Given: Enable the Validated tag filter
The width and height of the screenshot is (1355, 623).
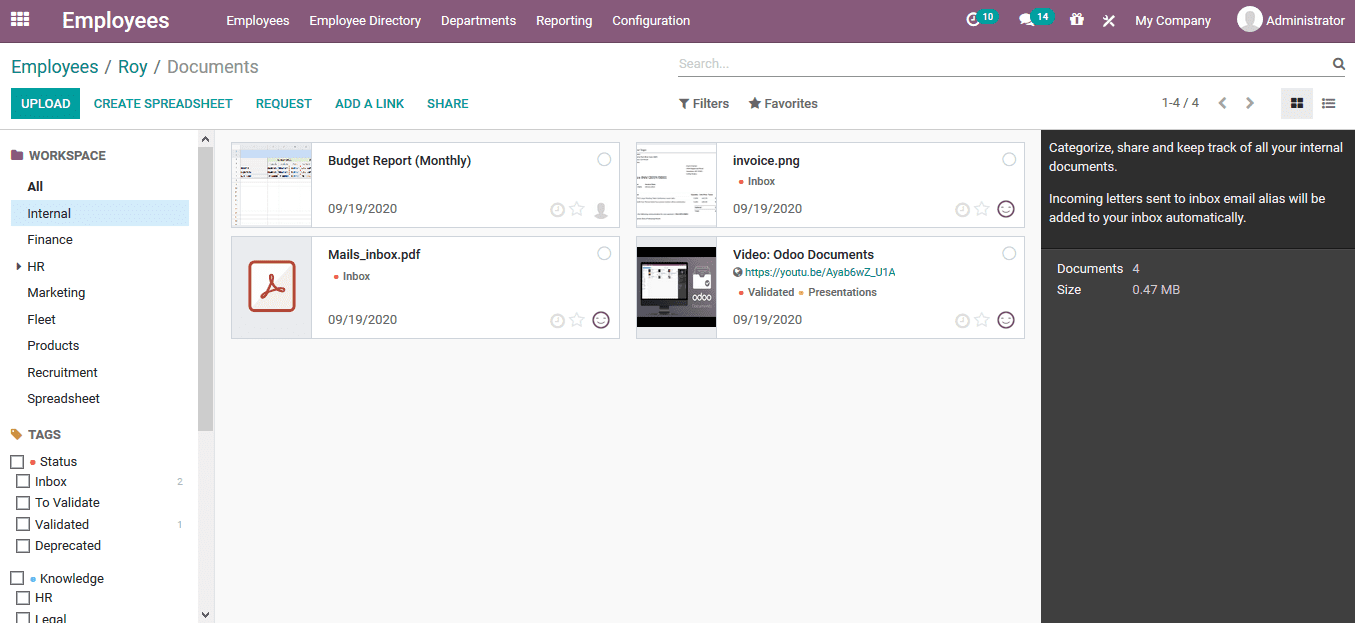Looking at the screenshot, I should (x=23, y=523).
